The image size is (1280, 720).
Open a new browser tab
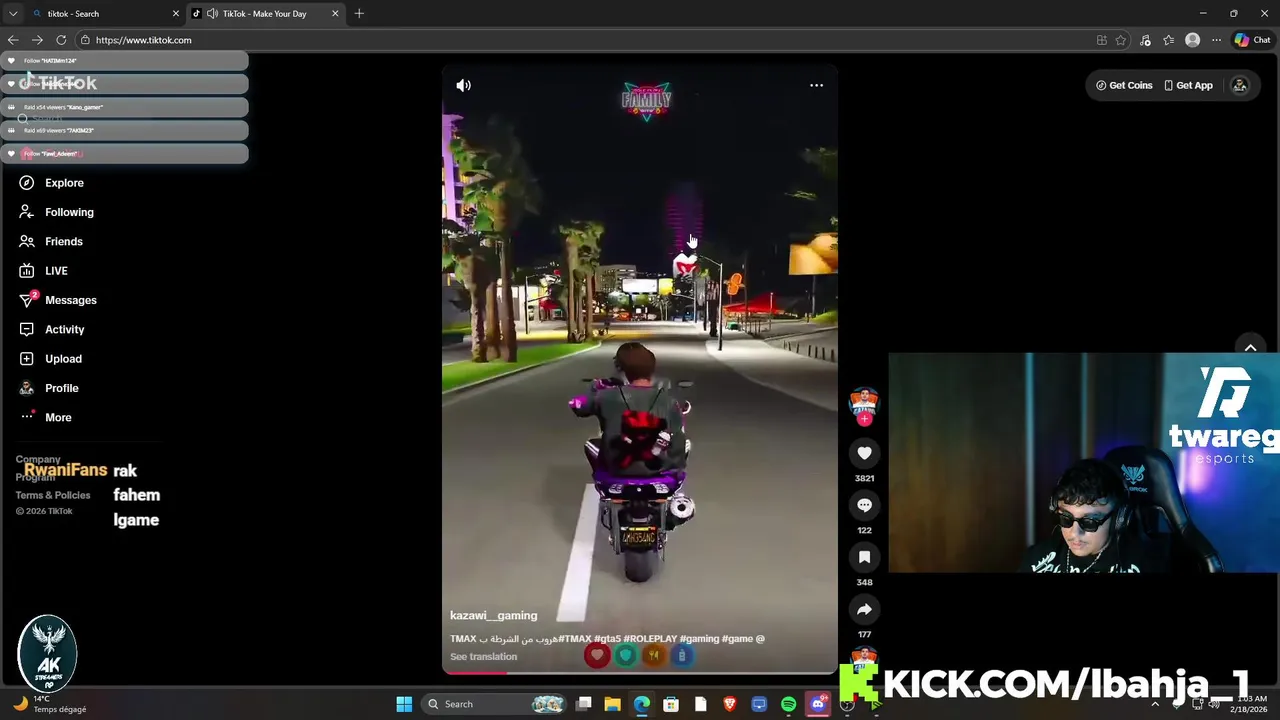pyautogui.click(x=359, y=14)
